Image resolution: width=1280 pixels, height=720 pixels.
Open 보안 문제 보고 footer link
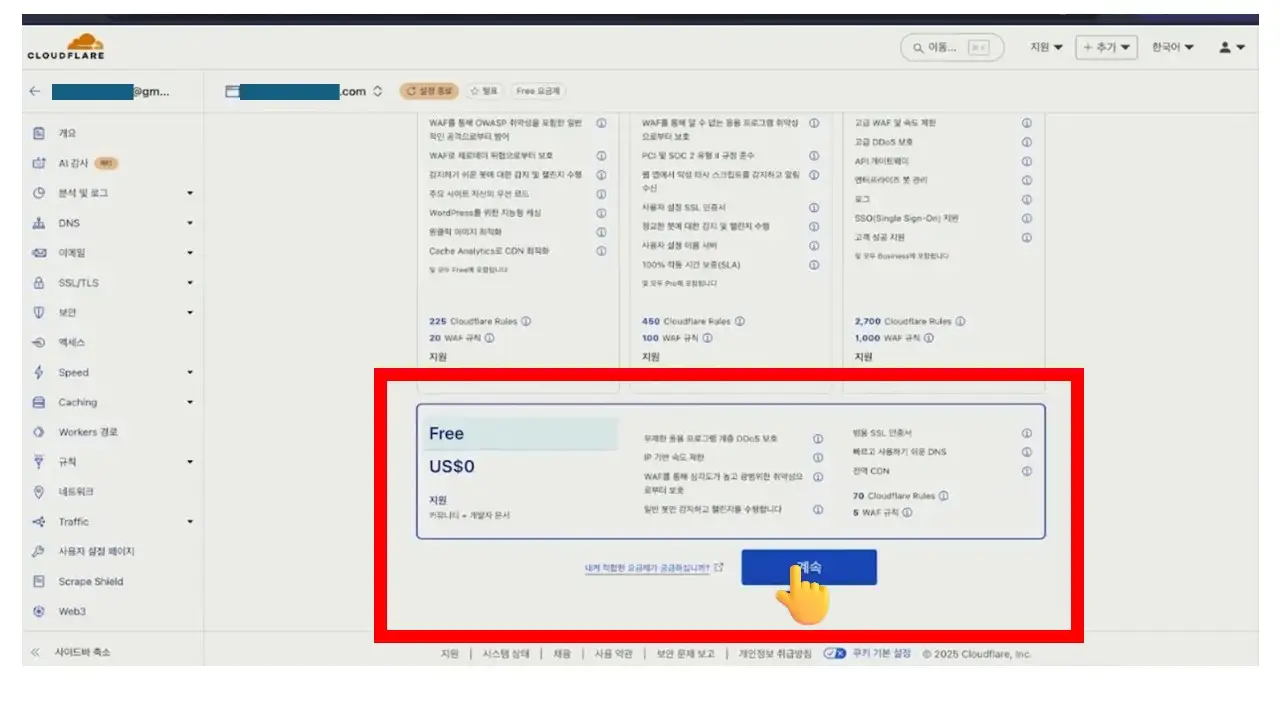click(686, 654)
